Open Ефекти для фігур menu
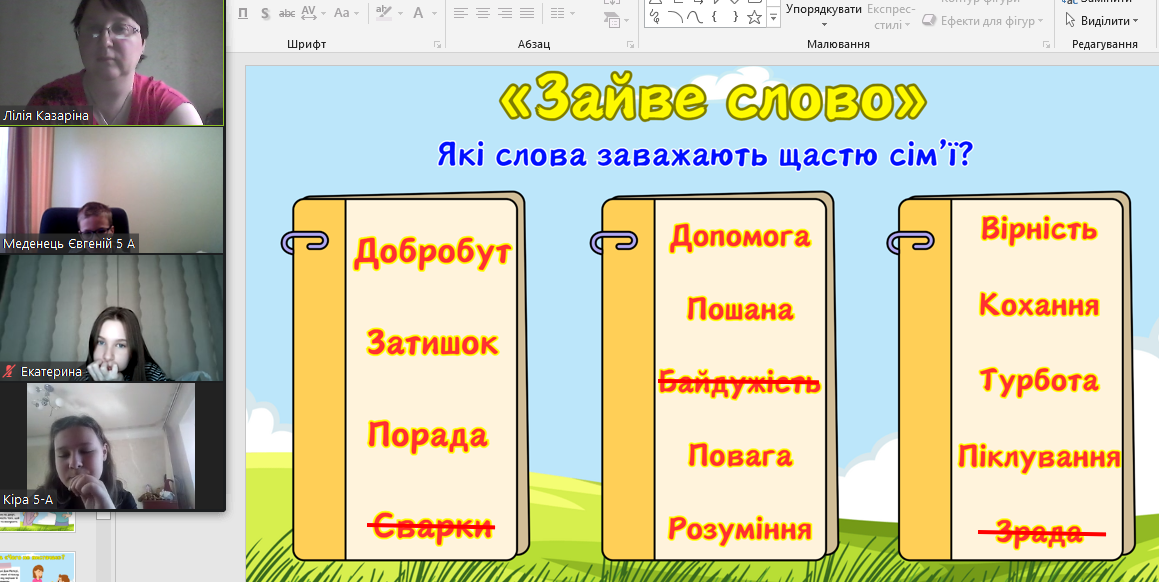The height and width of the screenshot is (582, 1159). pos(984,21)
